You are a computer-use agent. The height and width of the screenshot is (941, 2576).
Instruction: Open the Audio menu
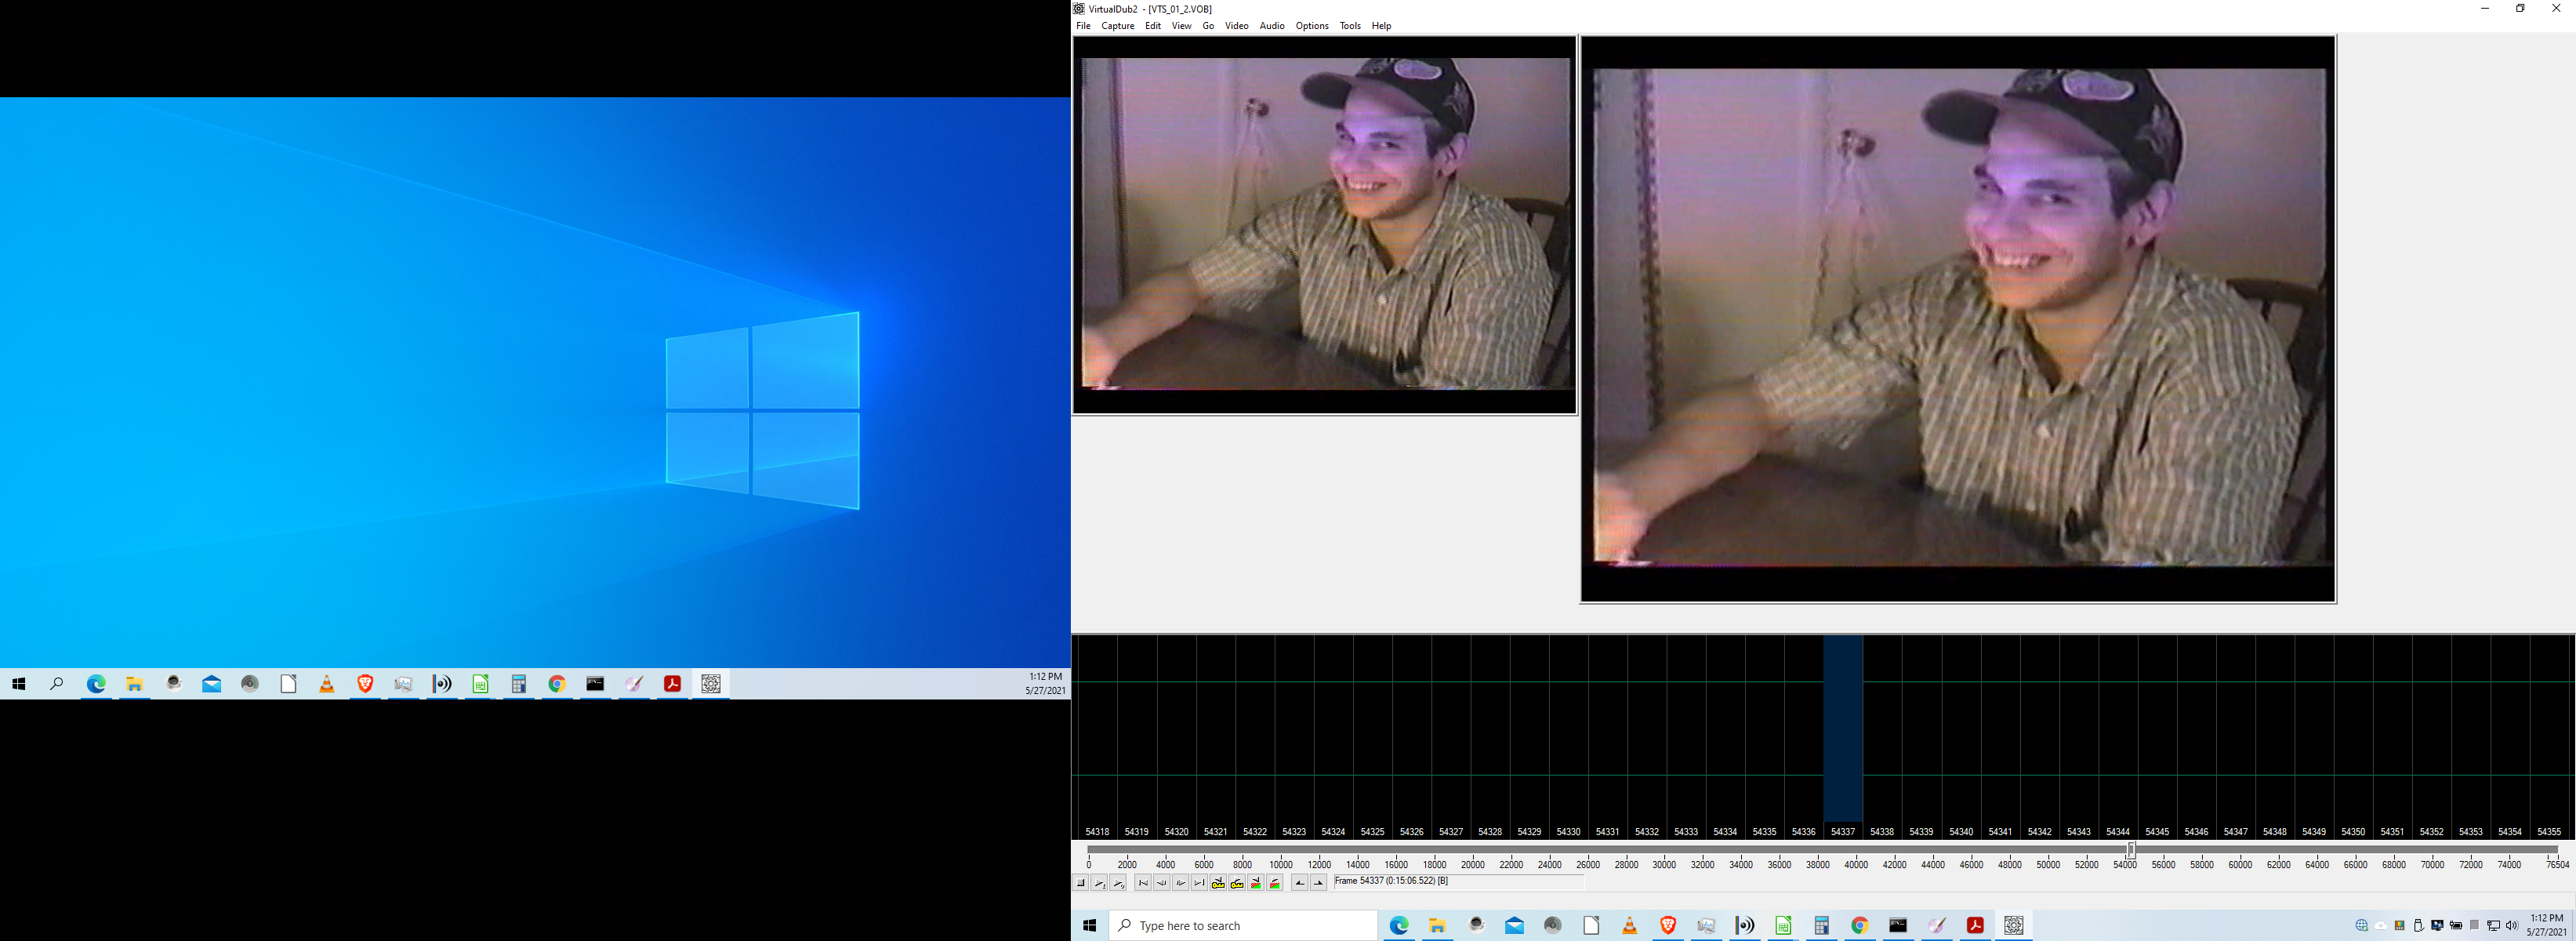[1271, 26]
